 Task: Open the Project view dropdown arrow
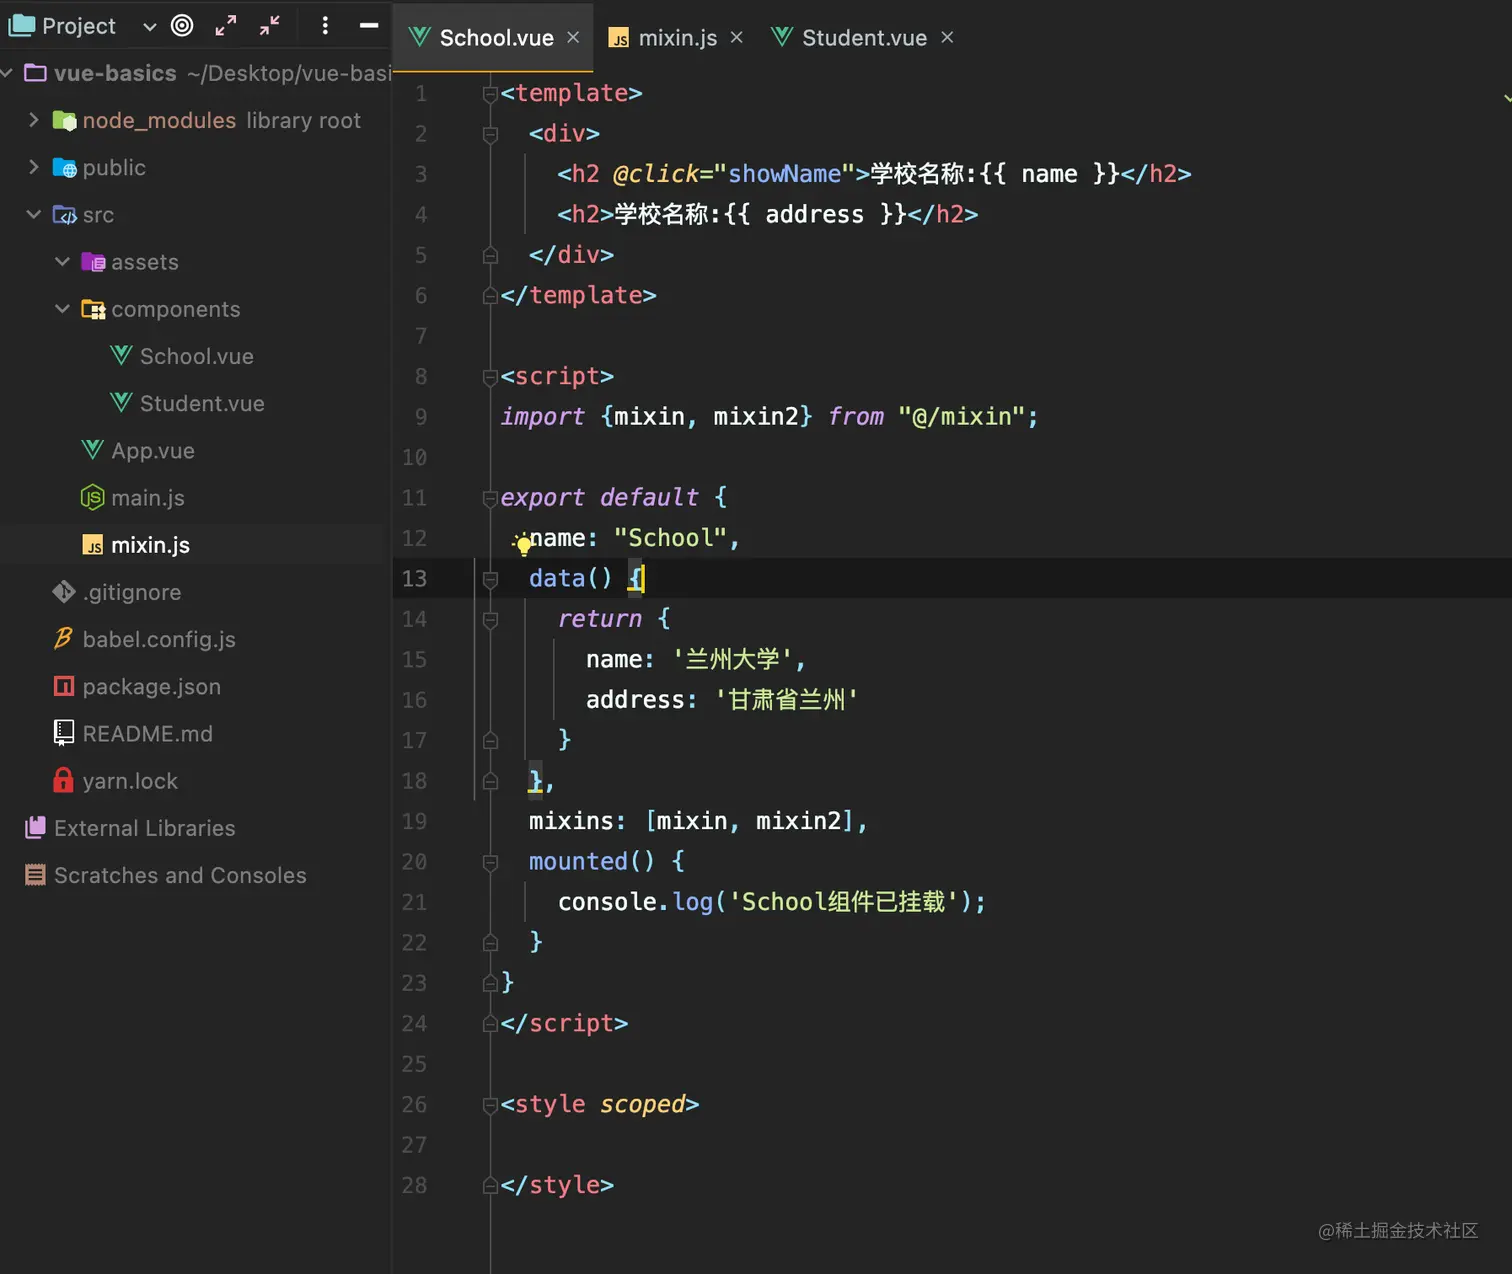[x=150, y=27]
